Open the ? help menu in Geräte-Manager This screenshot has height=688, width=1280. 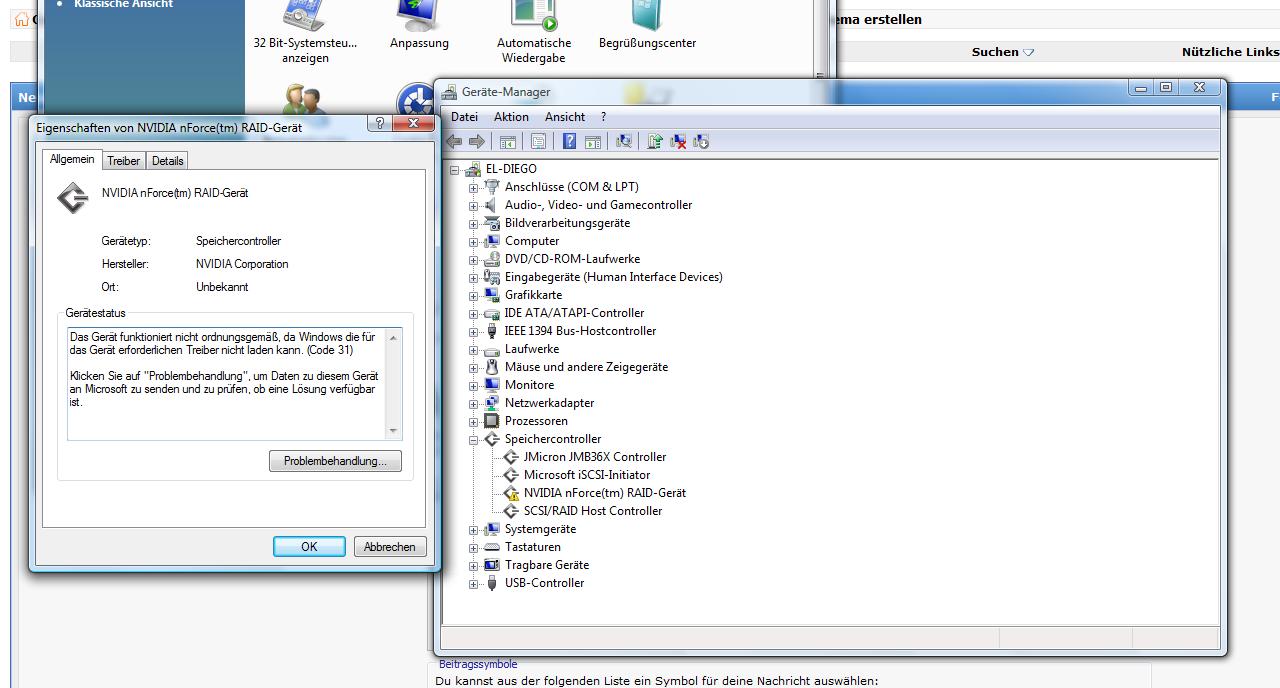click(603, 117)
